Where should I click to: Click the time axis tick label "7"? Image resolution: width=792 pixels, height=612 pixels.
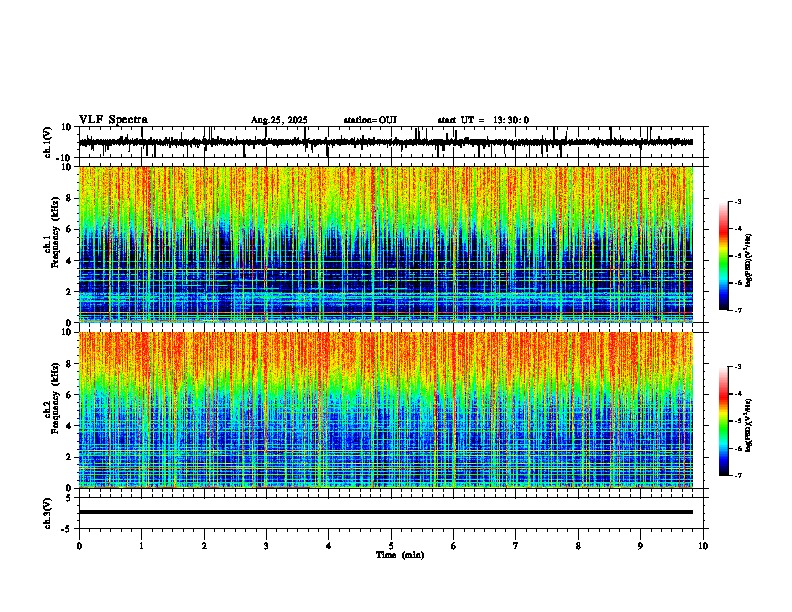coord(516,546)
